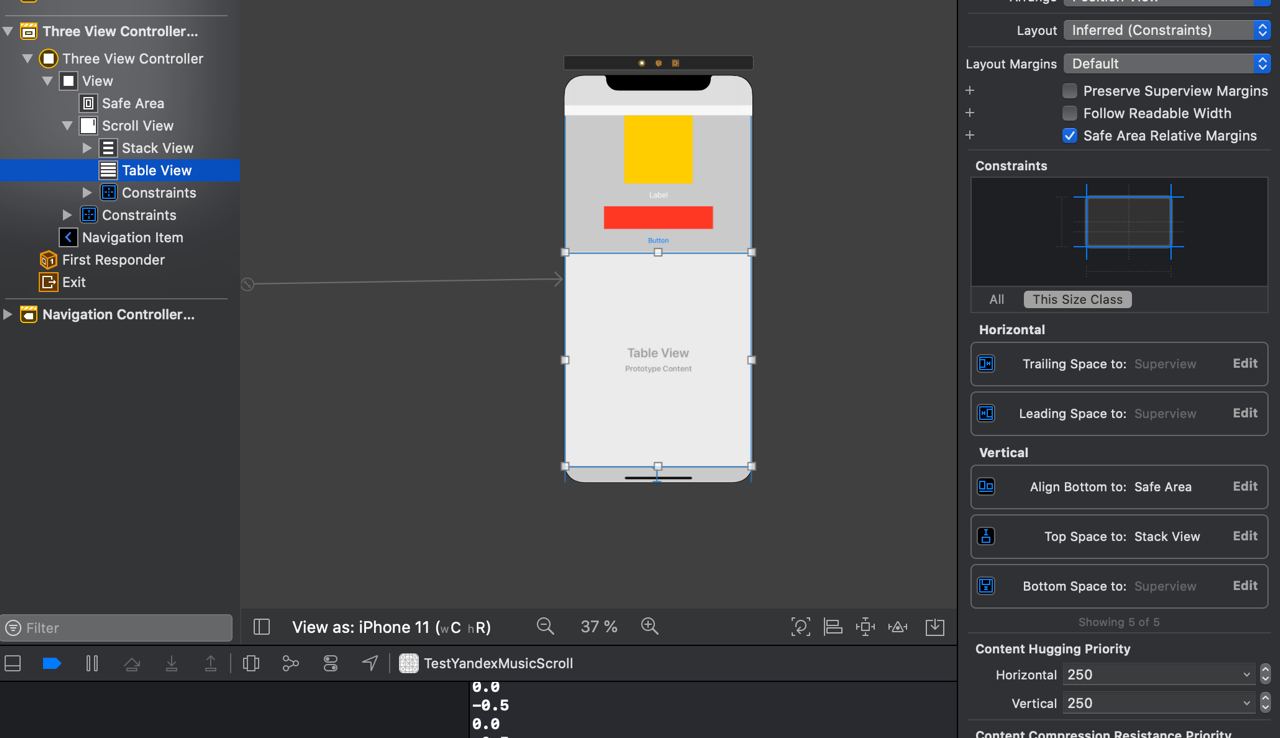Image resolution: width=1280 pixels, height=738 pixels.
Task: Adjust Vertical hugging priority stepper
Action: tap(1265, 703)
